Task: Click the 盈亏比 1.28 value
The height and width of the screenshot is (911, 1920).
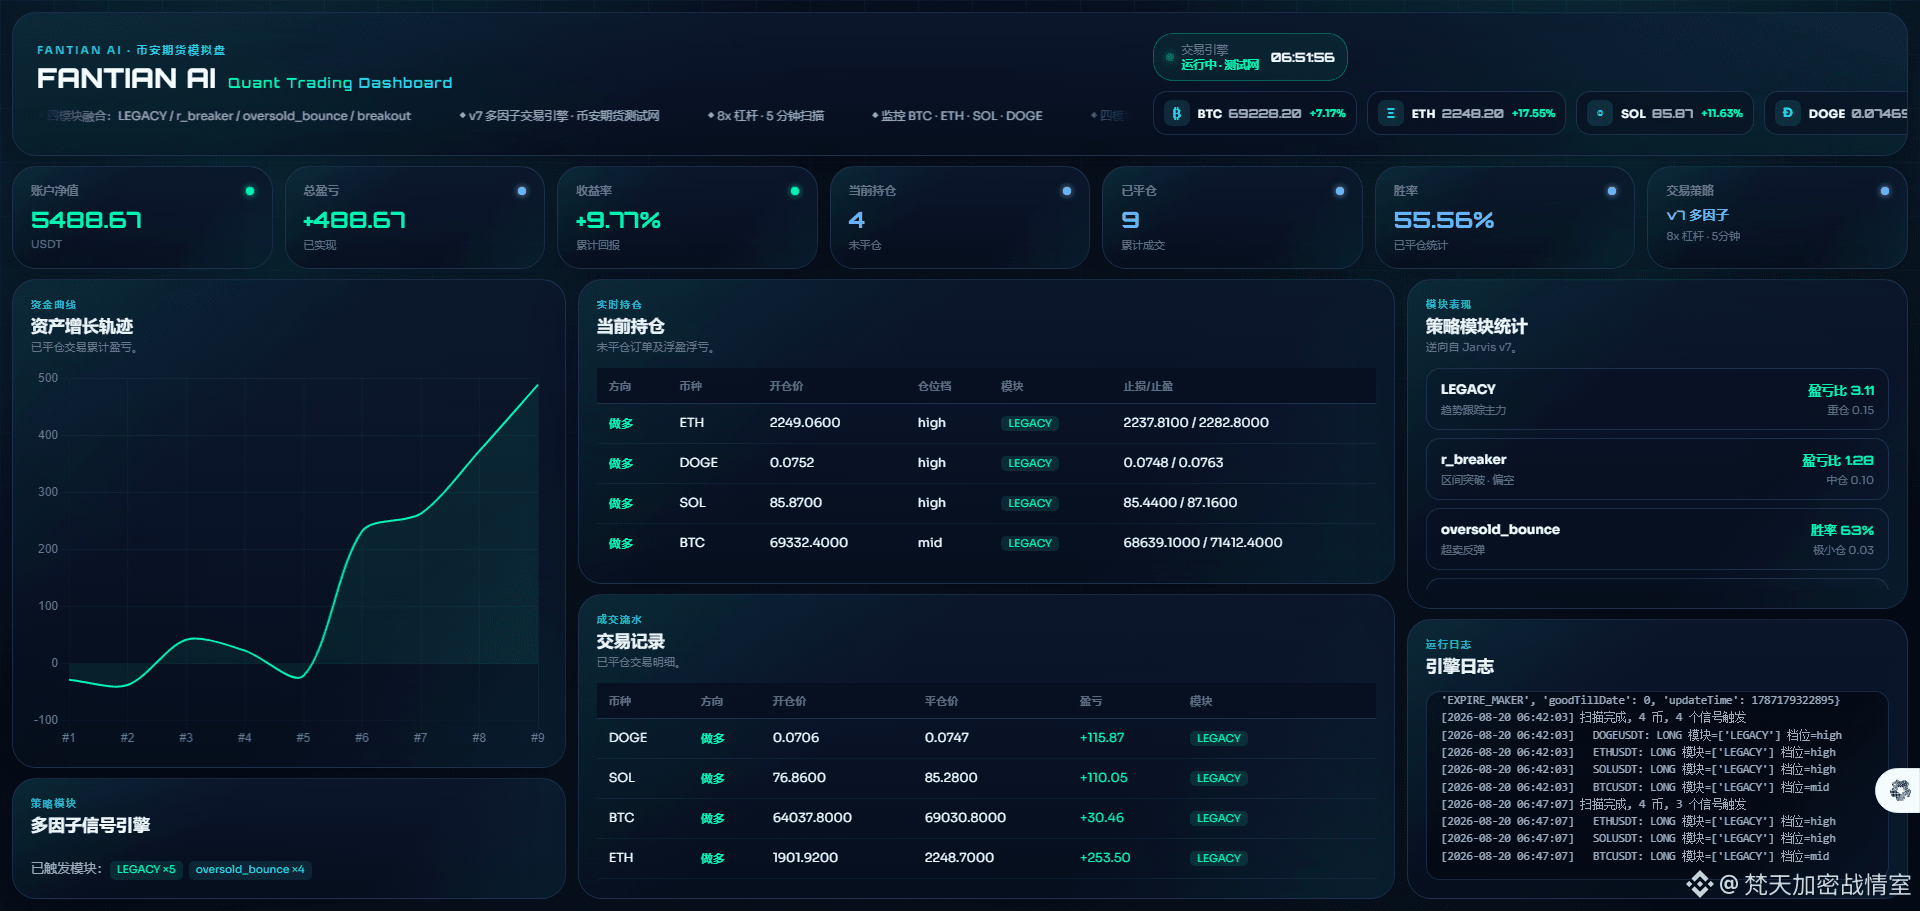Action: pyautogui.click(x=1837, y=461)
